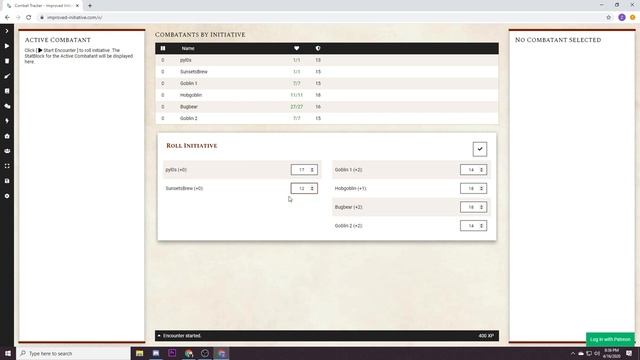Click the overlapping-shapes icon above the sidebar bolt
Image resolution: width=640 pixels, height=360 pixels.
coord(7,106)
